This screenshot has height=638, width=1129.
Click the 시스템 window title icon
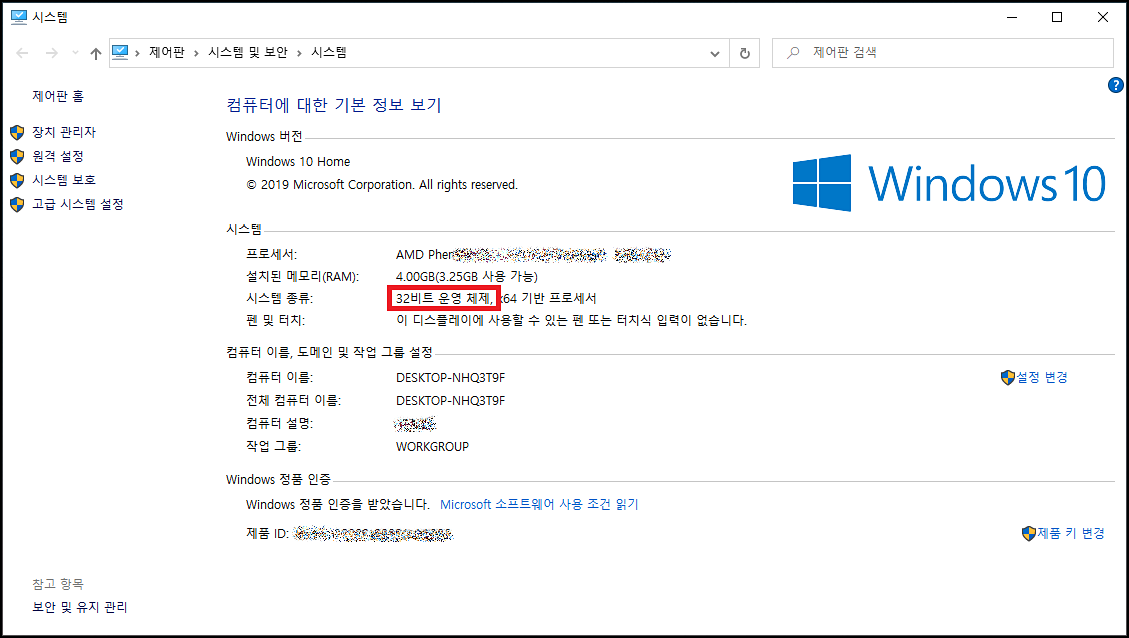19,17
